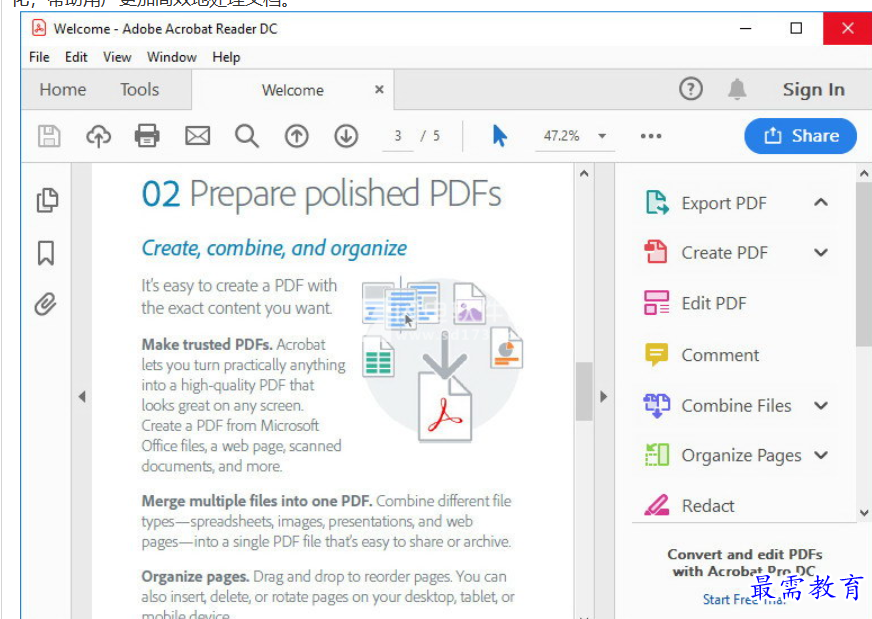872x619 pixels.
Task: Open the File menu
Action: [39, 57]
